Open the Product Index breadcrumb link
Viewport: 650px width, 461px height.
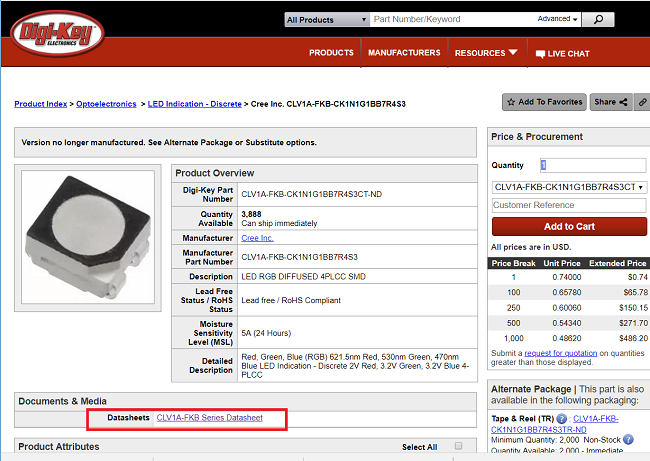point(41,104)
